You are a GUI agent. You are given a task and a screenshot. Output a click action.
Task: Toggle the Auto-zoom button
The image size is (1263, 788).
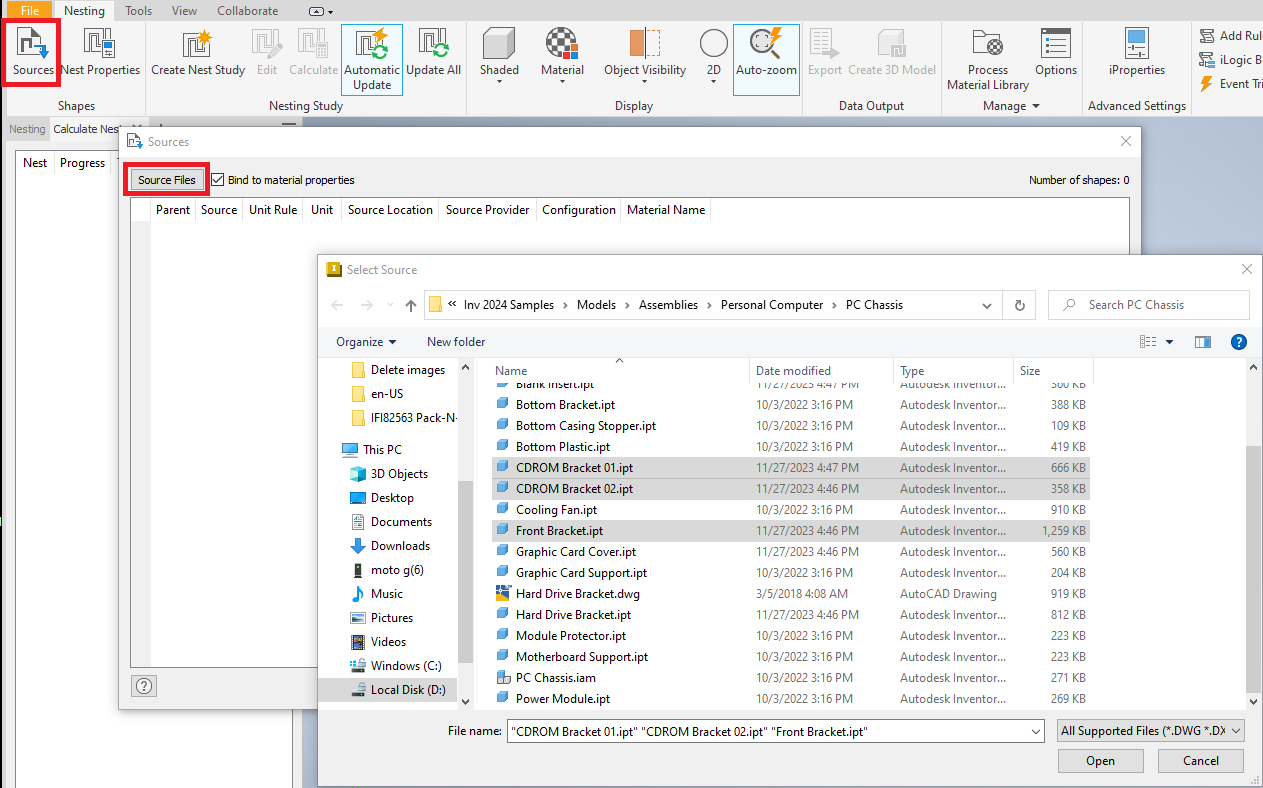click(x=766, y=59)
